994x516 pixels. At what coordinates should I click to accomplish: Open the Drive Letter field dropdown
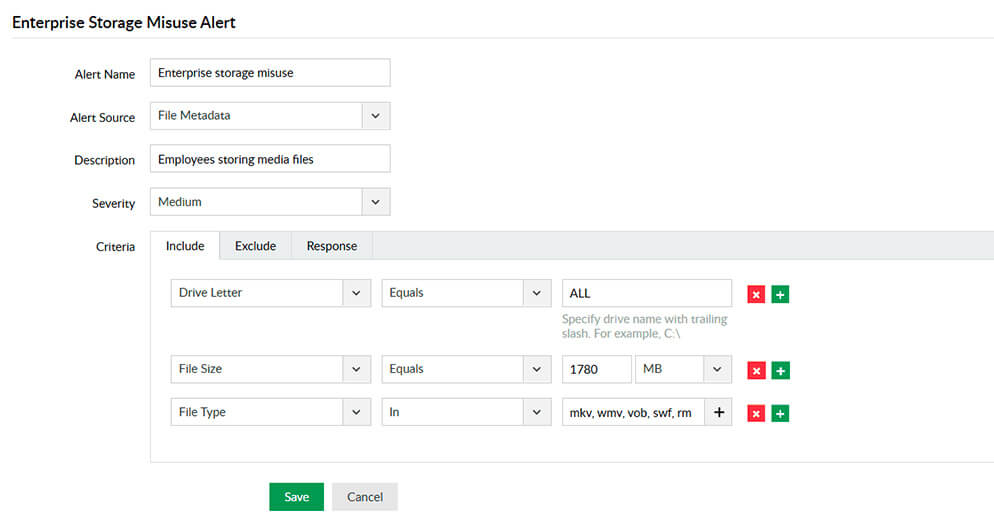tap(357, 293)
